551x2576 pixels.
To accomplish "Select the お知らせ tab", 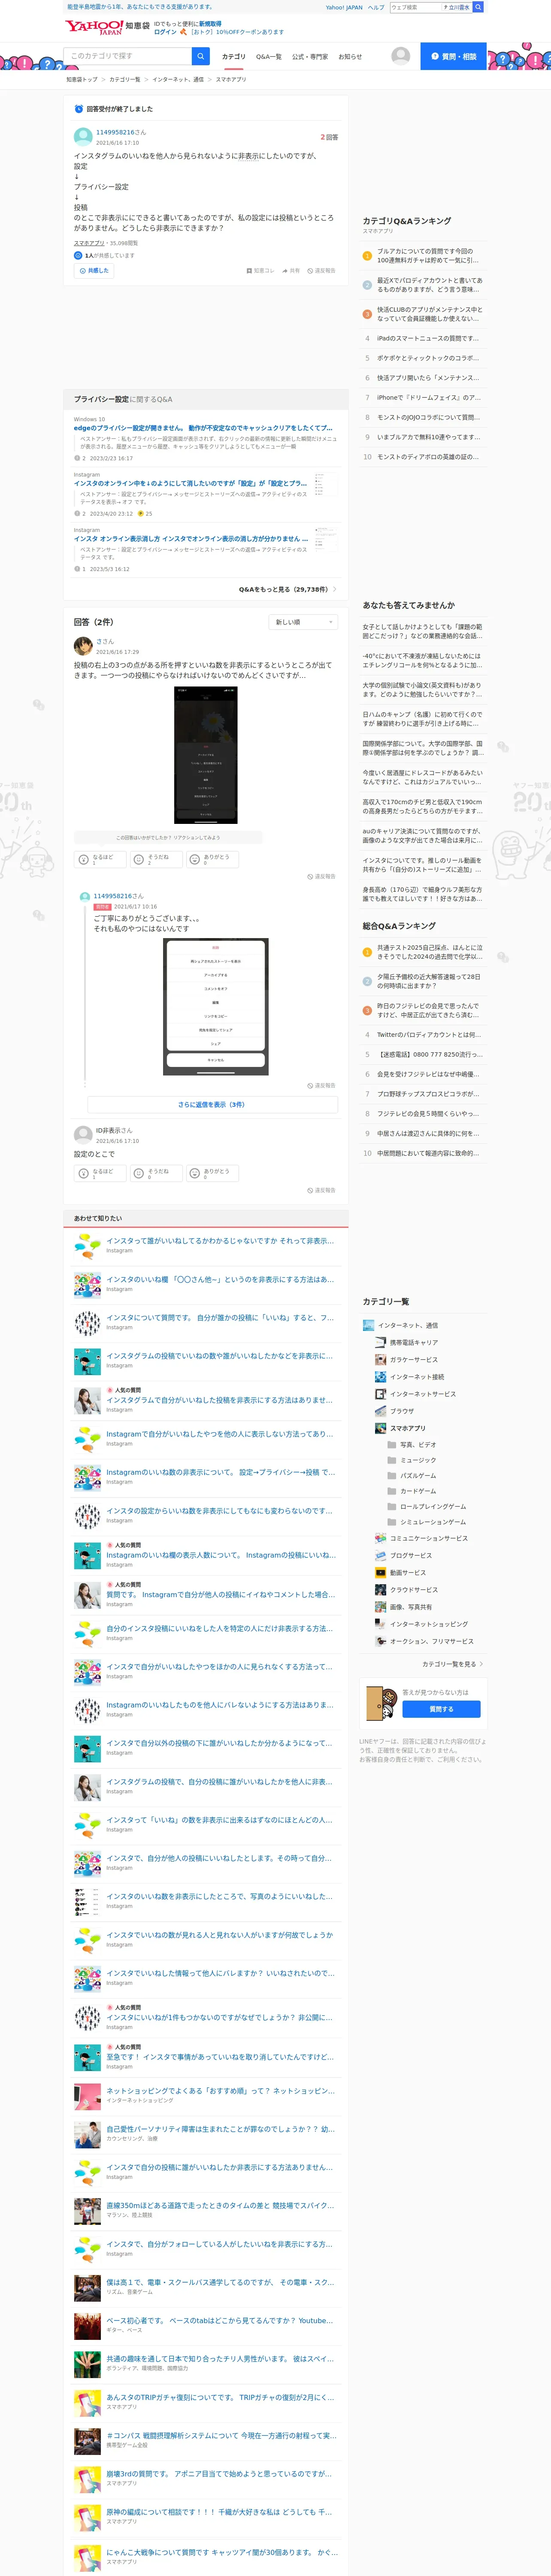I will tap(350, 57).
